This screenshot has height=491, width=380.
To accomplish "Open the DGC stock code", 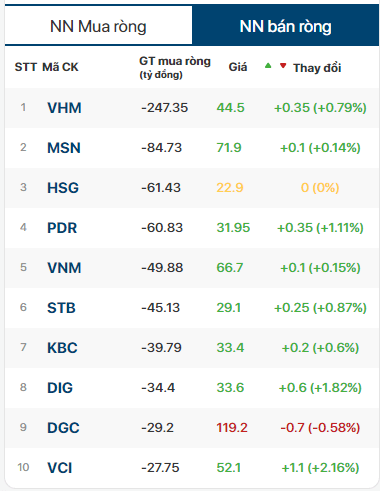I will (63, 428).
